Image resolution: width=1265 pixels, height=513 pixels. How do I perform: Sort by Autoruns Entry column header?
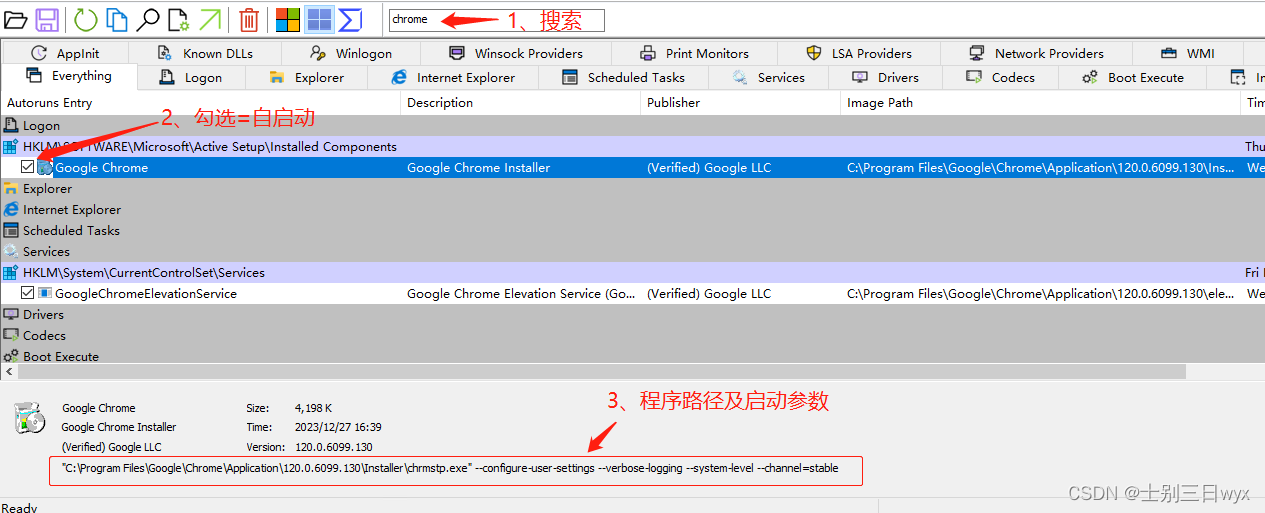coord(200,102)
